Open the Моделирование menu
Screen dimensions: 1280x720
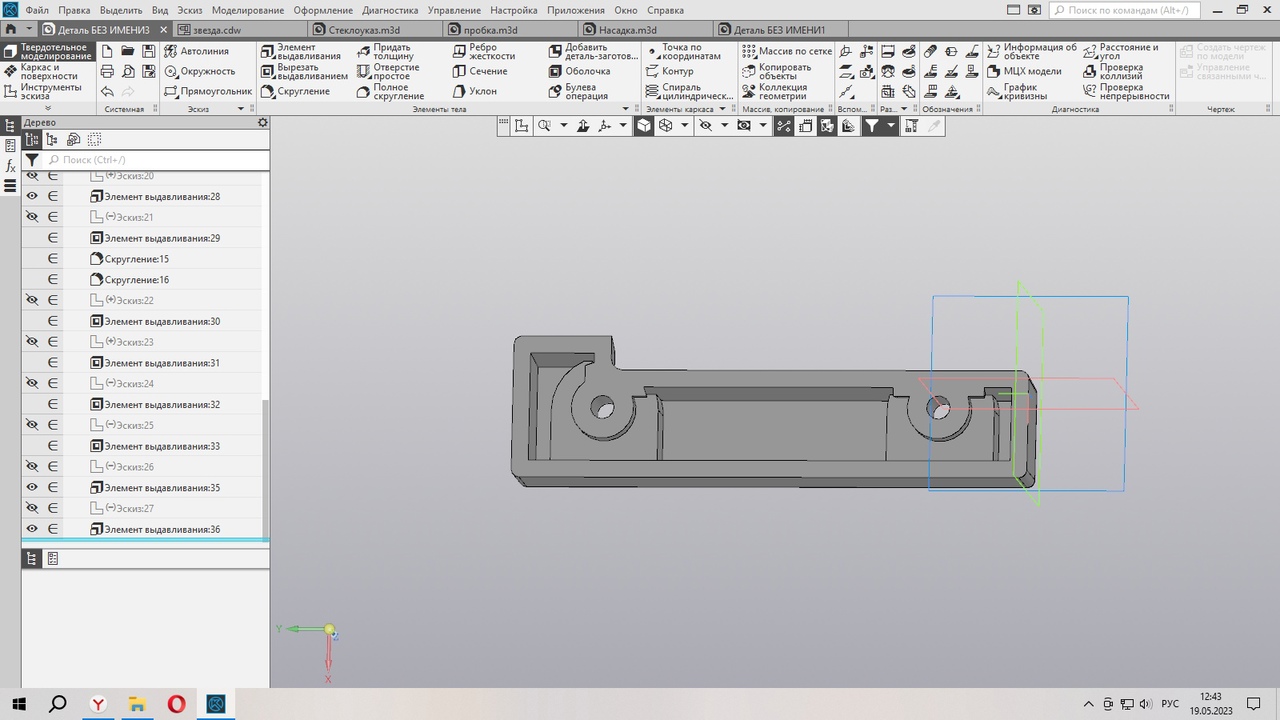pyautogui.click(x=247, y=10)
